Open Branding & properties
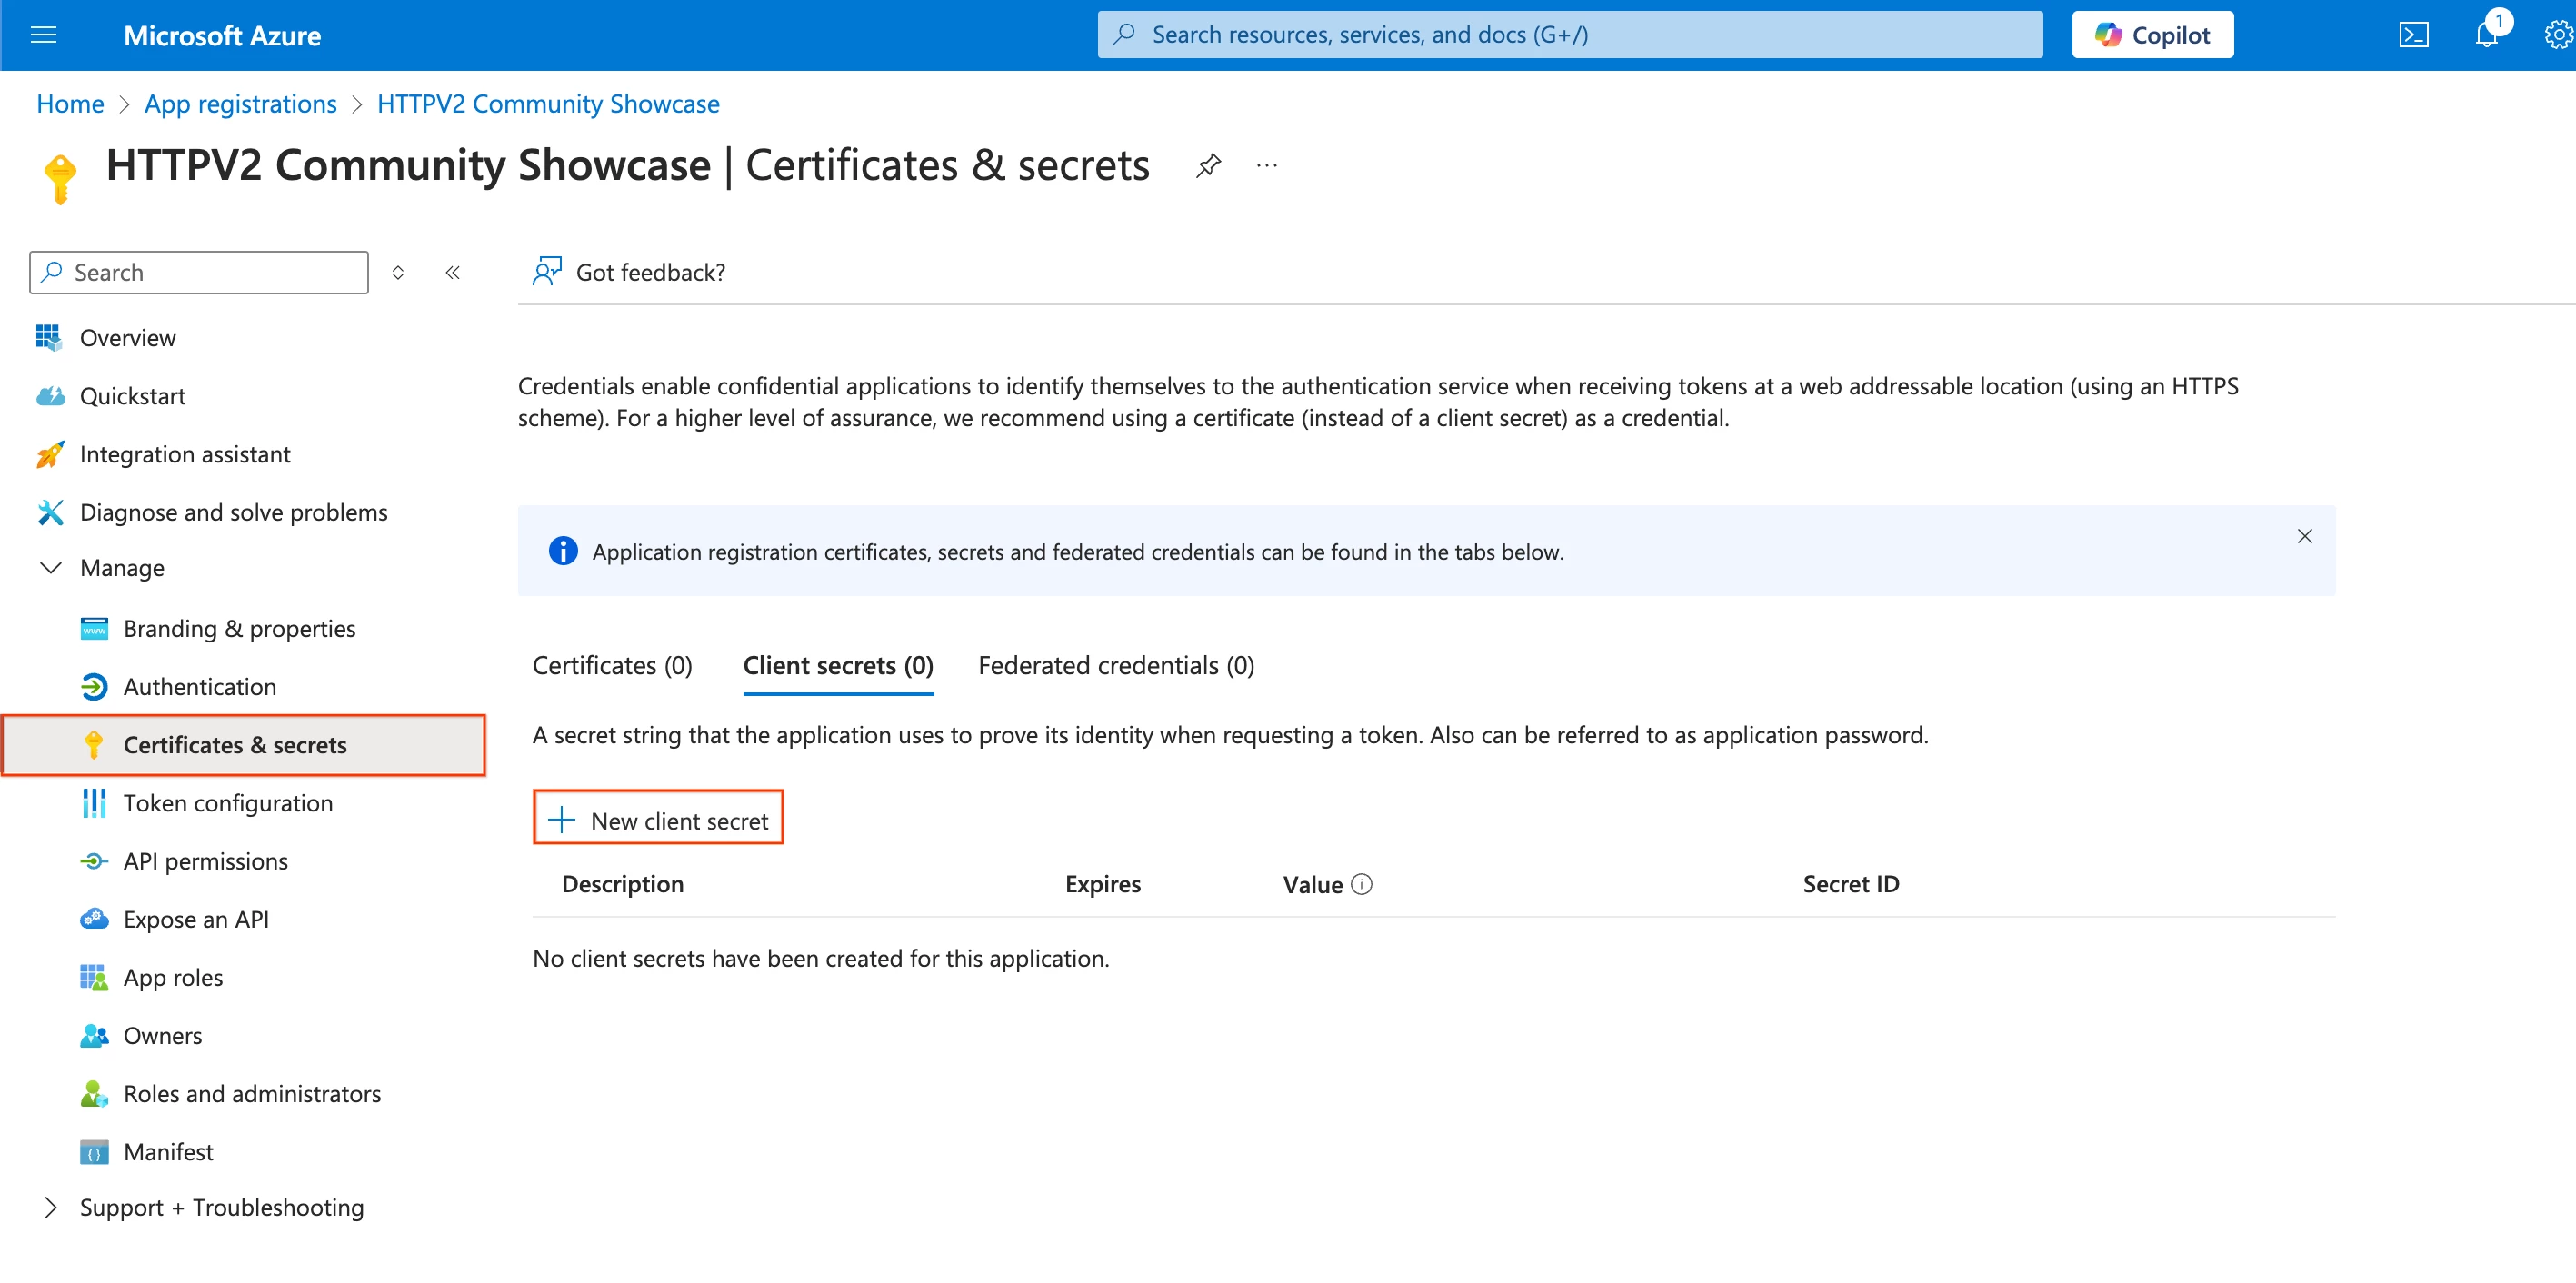 point(240,628)
